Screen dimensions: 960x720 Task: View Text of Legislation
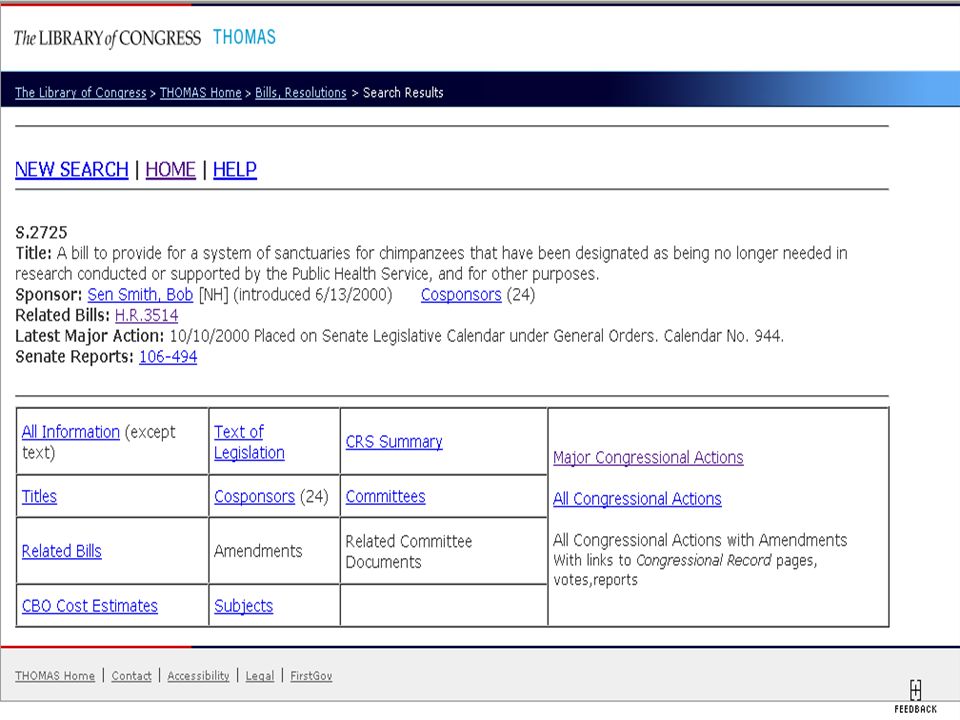point(249,442)
